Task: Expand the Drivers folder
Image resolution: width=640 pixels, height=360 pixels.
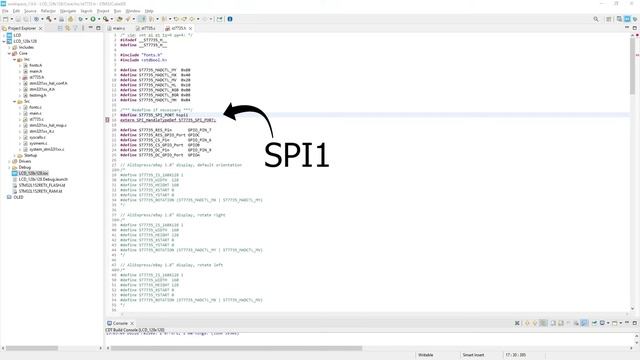Action: [9, 161]
